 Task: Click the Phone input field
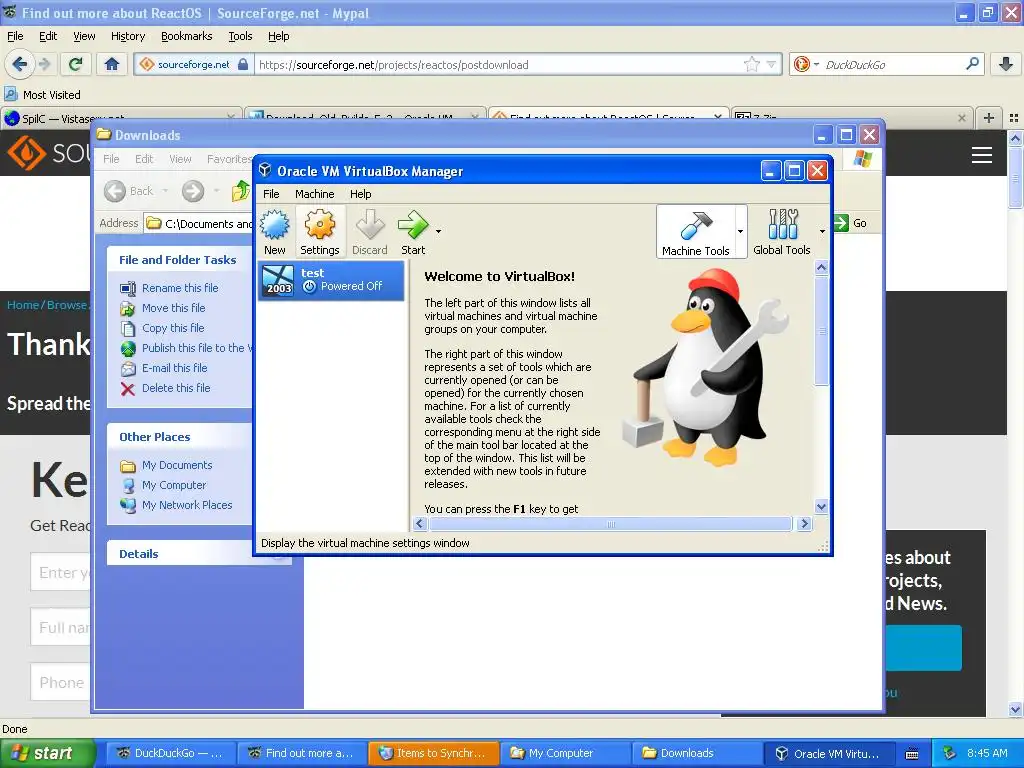pos(59,682)
